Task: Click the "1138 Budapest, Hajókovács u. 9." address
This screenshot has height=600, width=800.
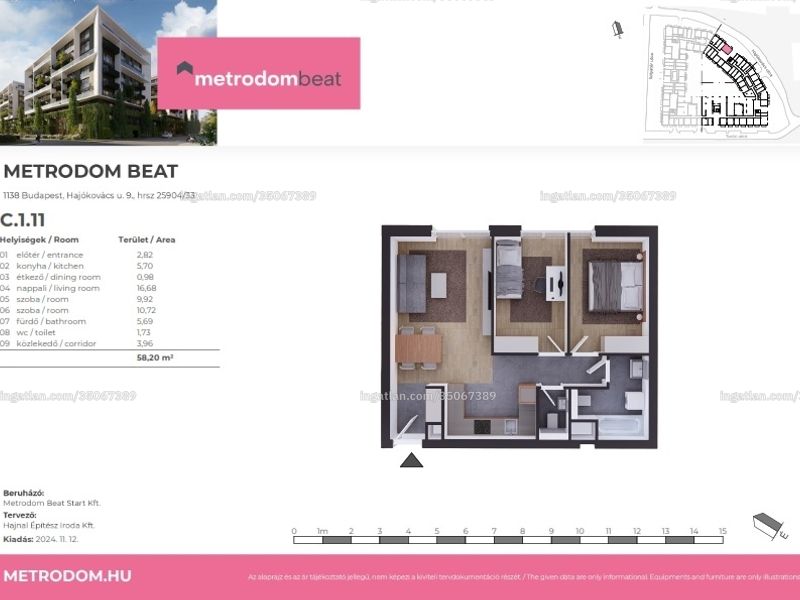Action: pyautogui.click(x=68, y=195)
